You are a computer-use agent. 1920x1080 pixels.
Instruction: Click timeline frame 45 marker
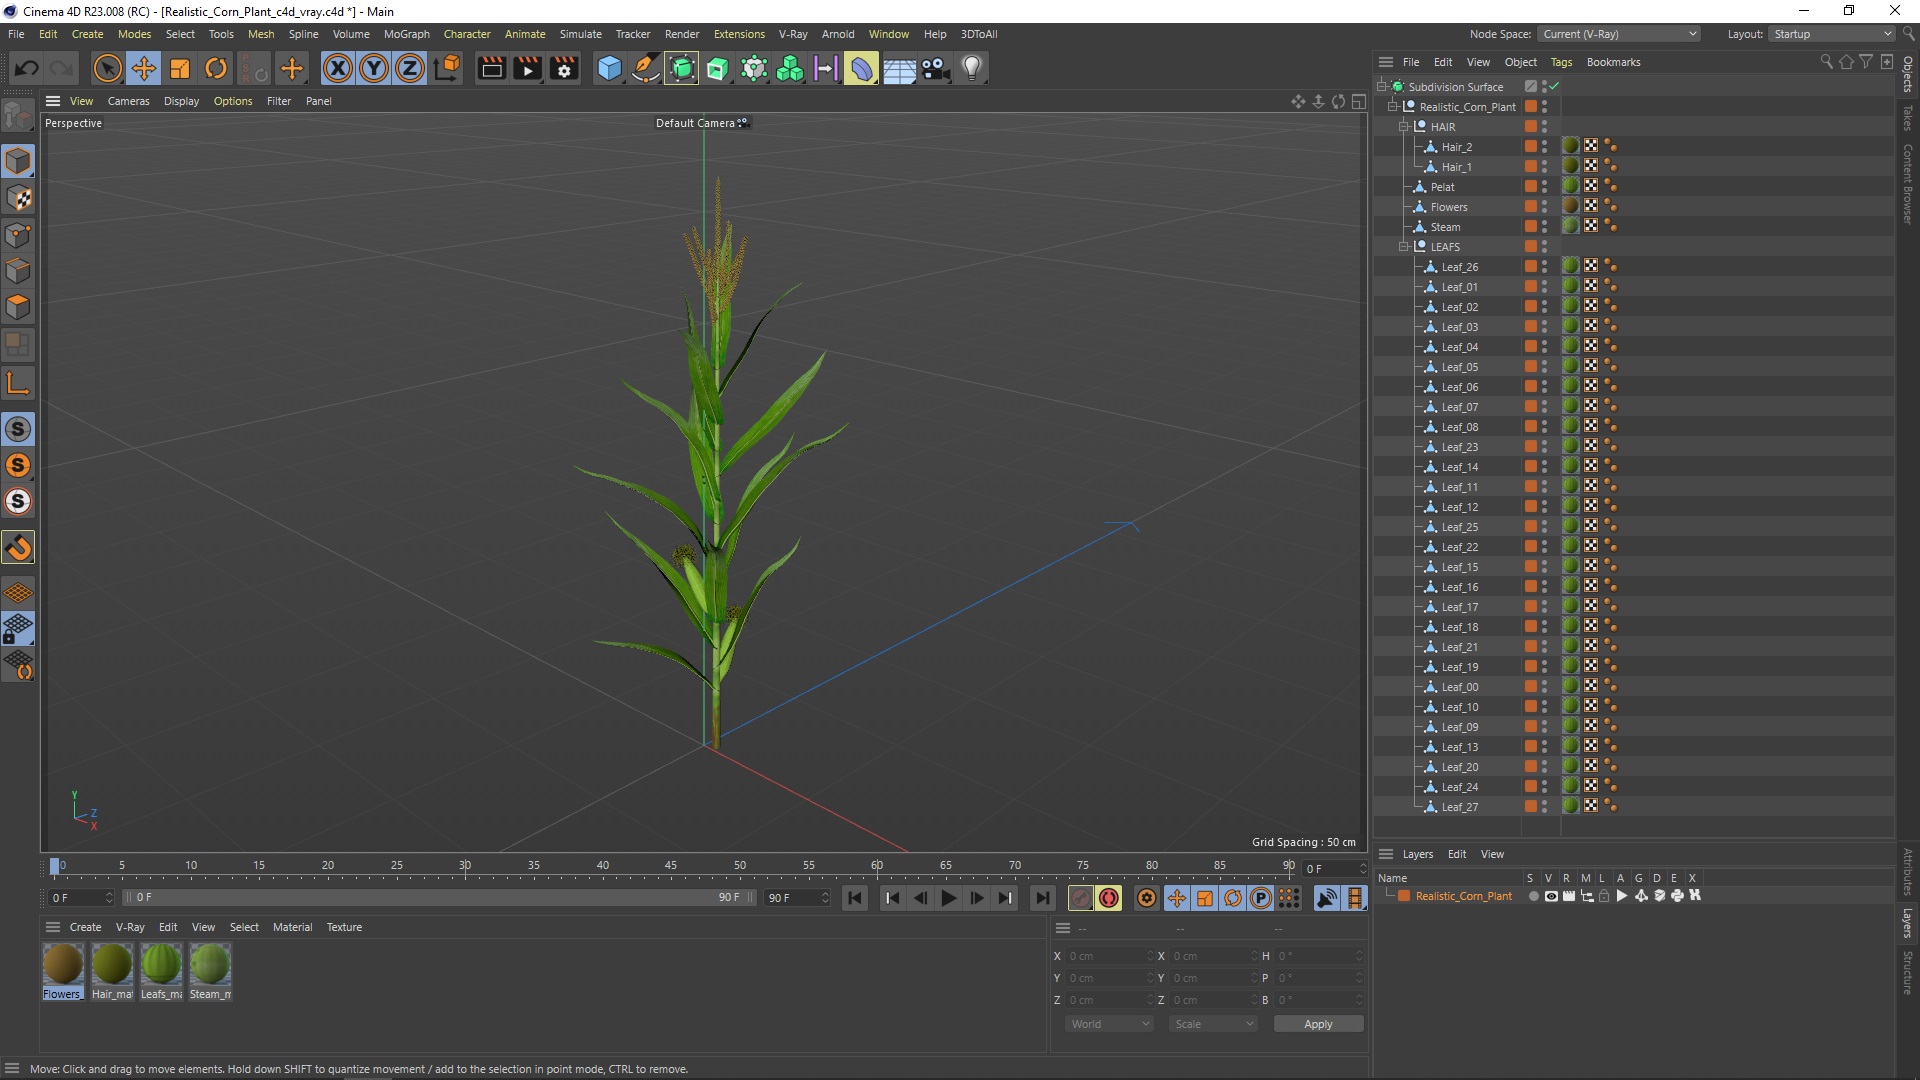[x=671, y=866]
